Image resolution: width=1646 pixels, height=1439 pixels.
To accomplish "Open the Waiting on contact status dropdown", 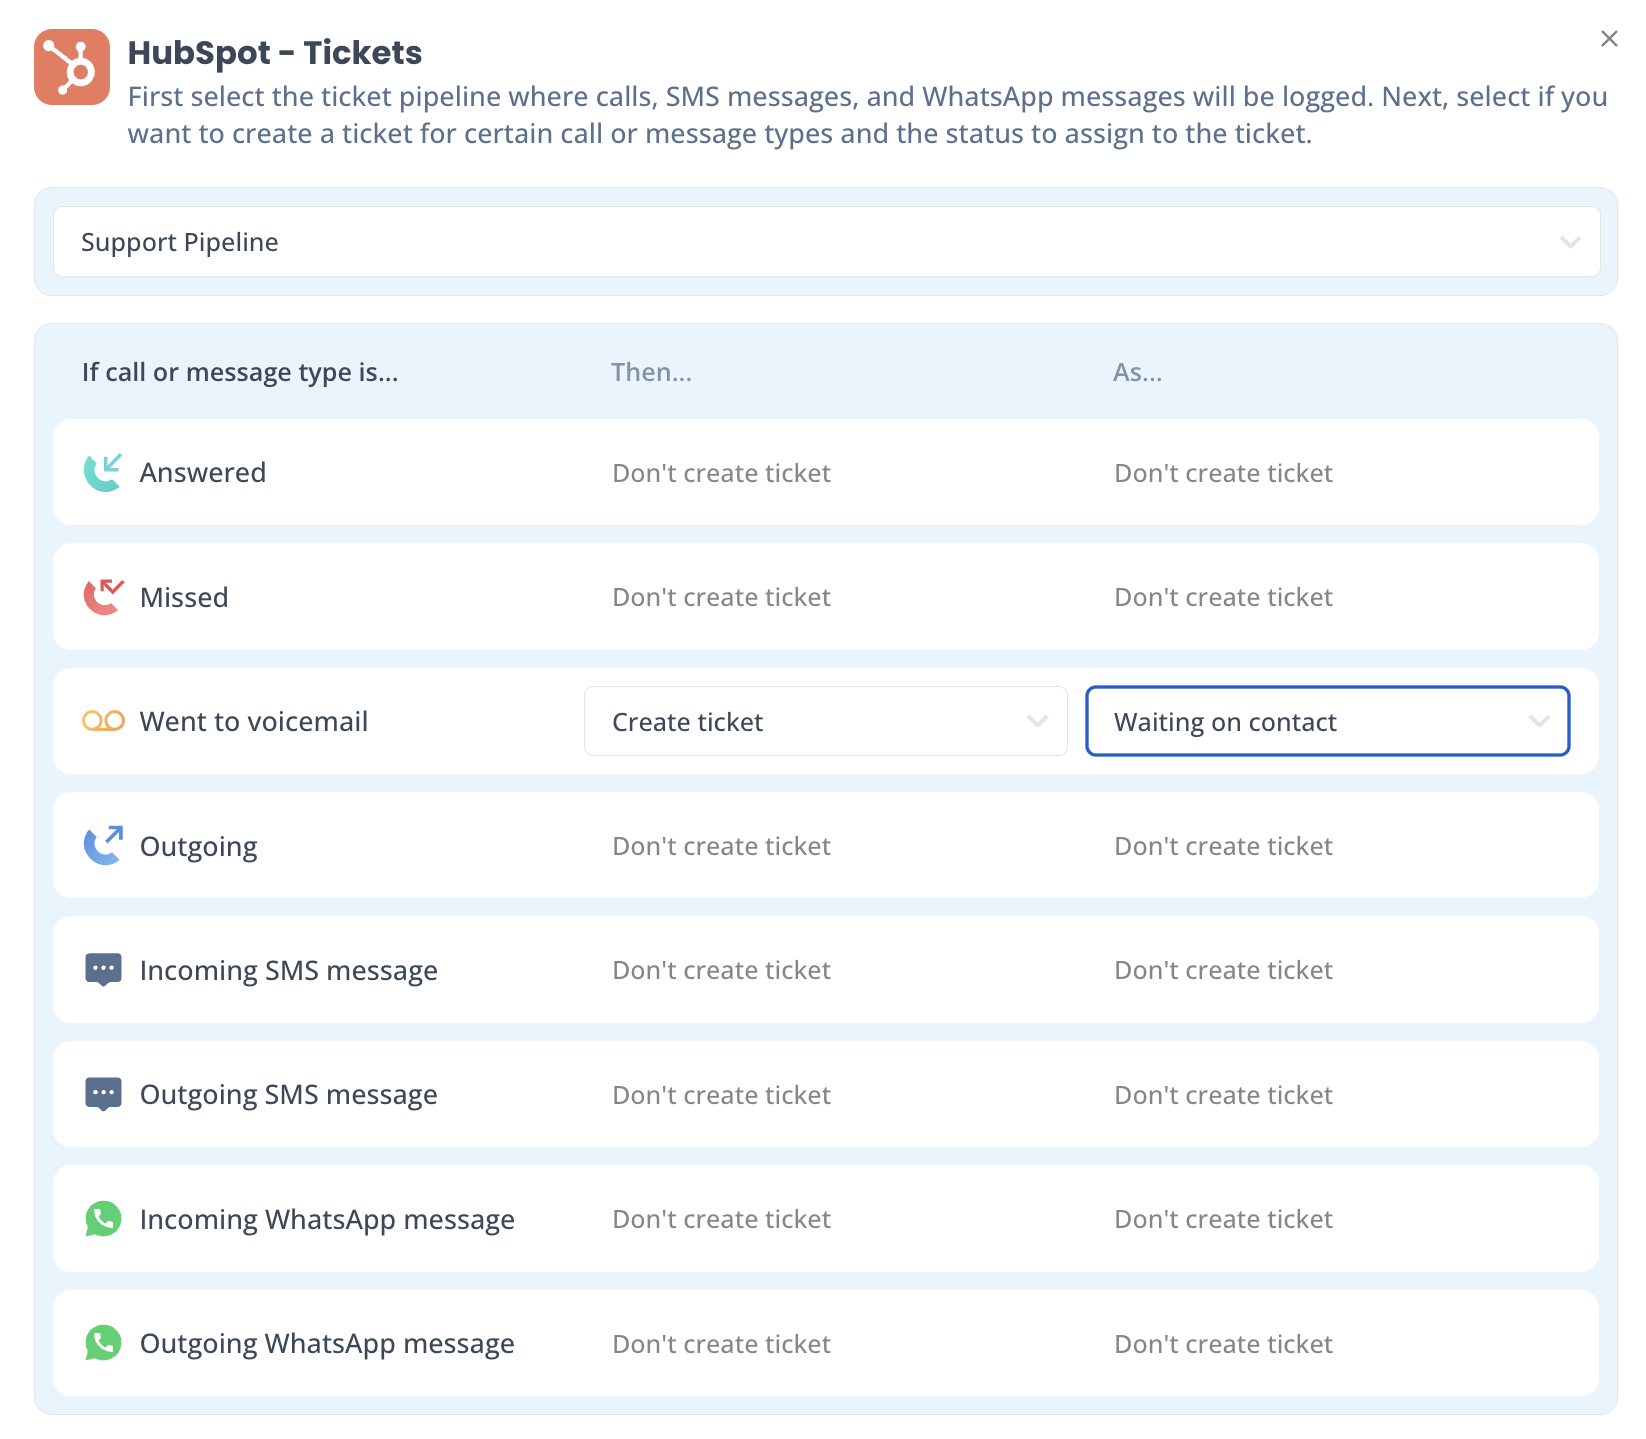I will click(x=1328, y=721).
